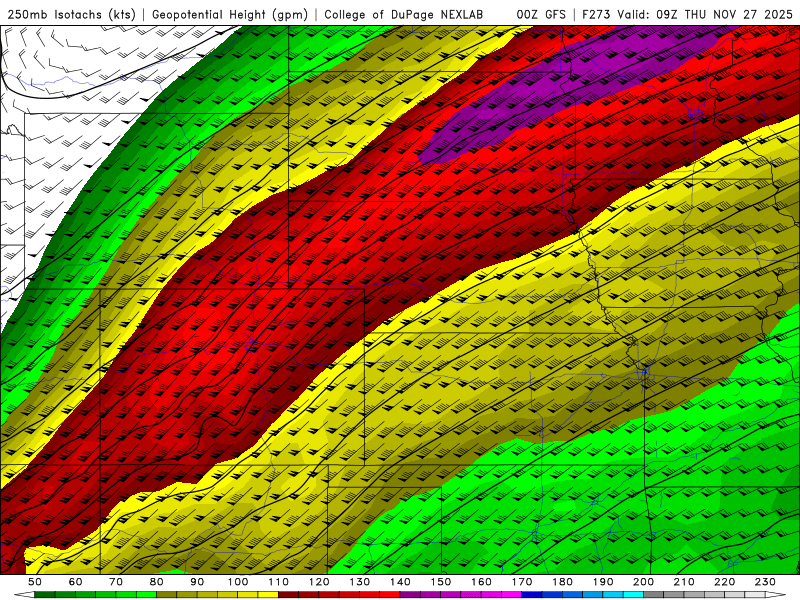Click the 190 label on the color scale
The height and width of the screenshot is (600, 800).
[603, 582]
